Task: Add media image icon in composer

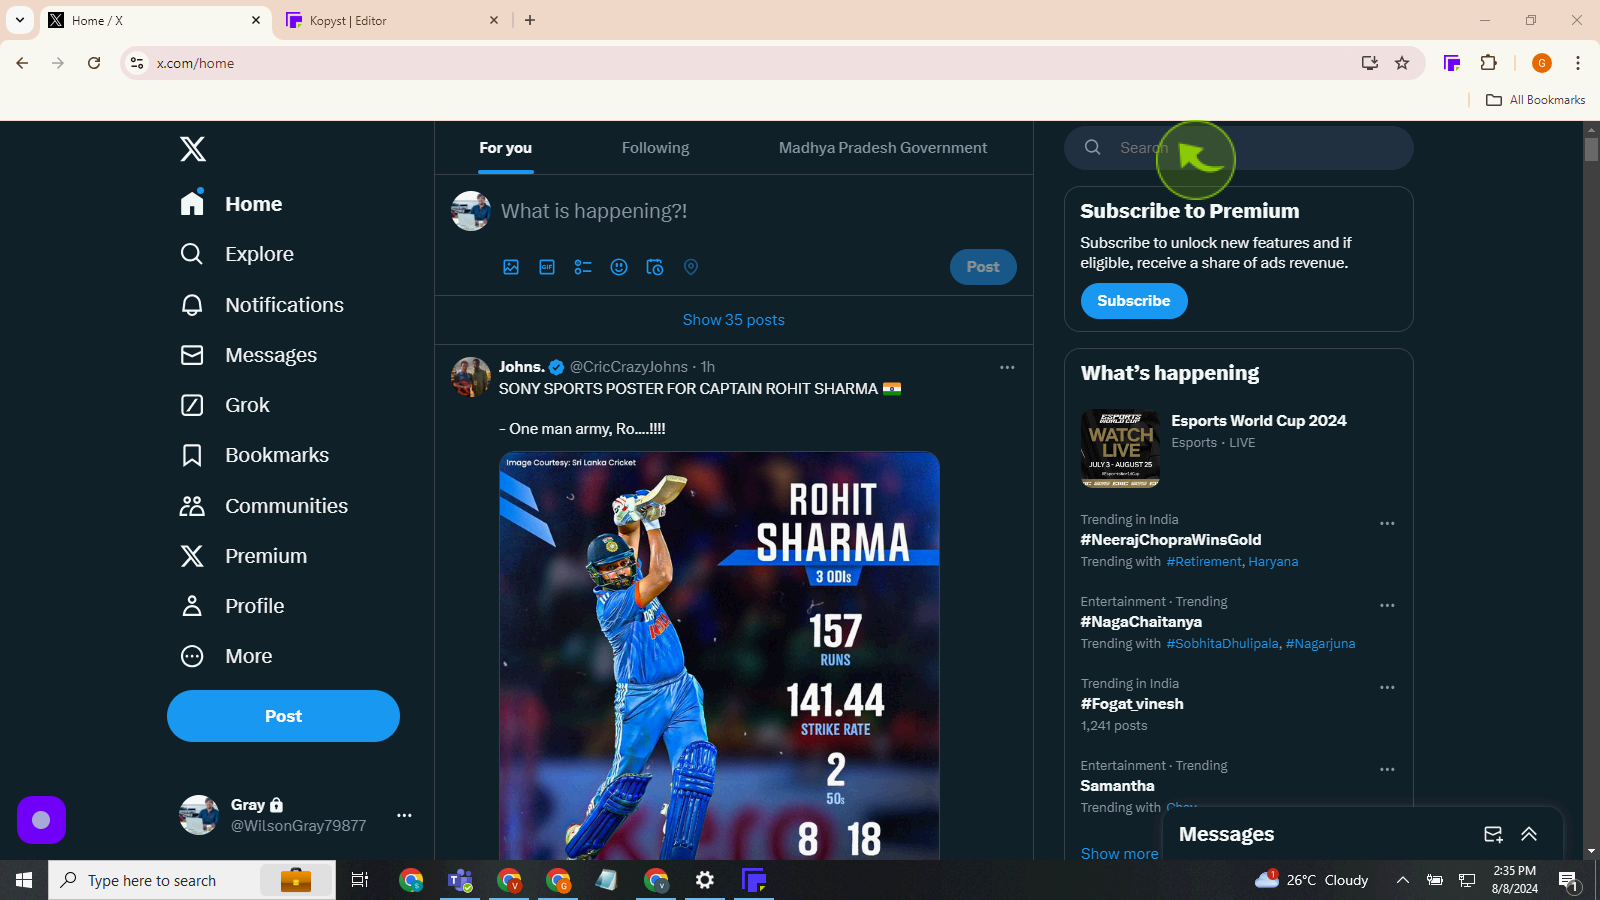Action: (511, 267)
